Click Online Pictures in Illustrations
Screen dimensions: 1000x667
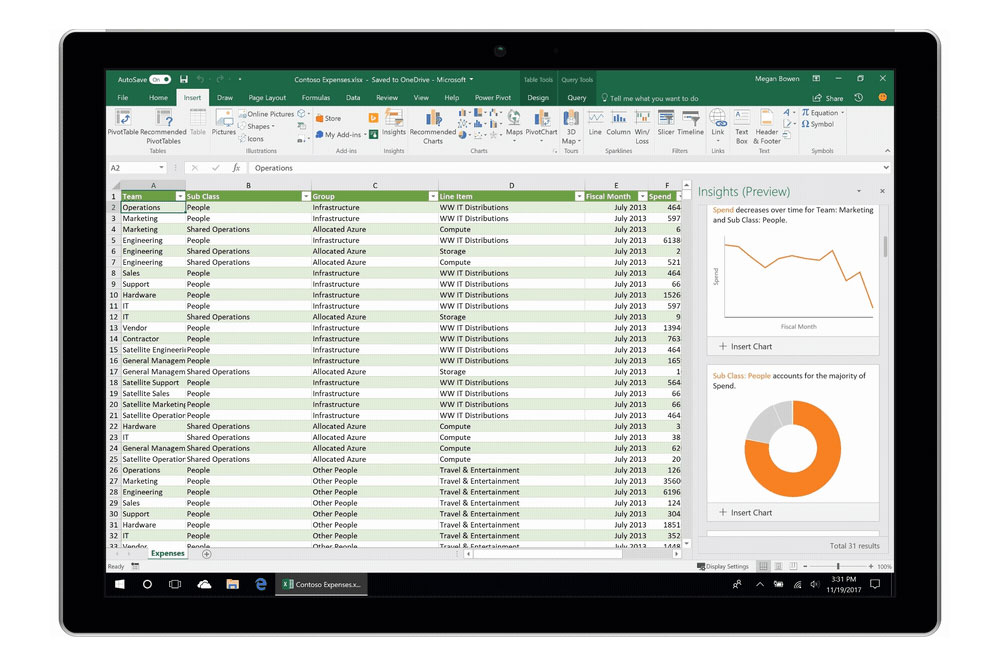point(267,114)
